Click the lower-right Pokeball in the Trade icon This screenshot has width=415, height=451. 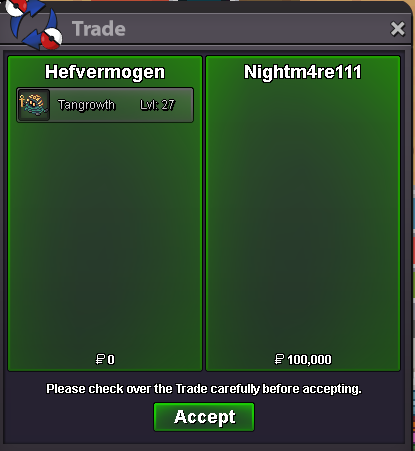pyautogui.click(x=52, y=38)
